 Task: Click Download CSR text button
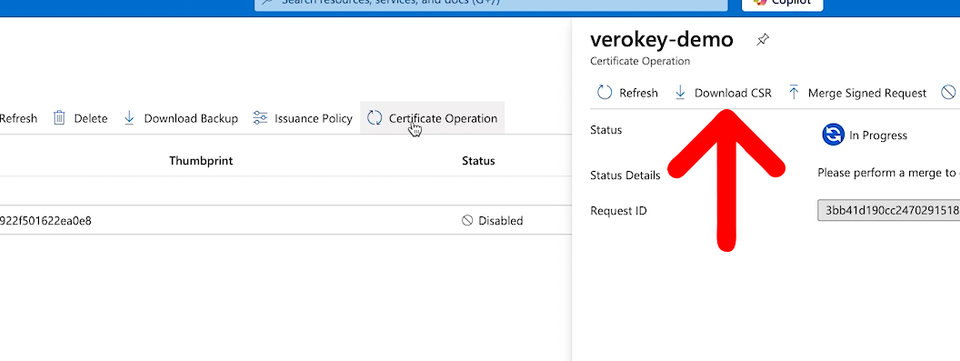(733, 93)
